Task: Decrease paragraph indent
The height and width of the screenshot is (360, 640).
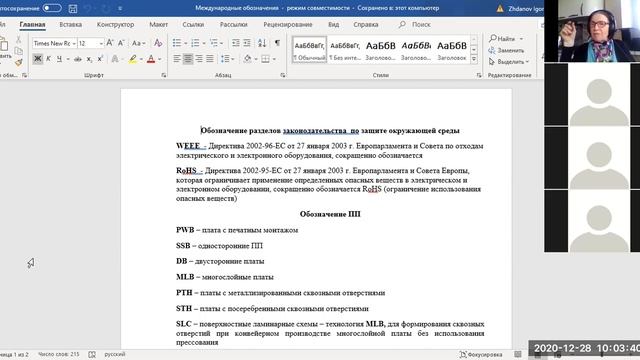Action: (236, 43)
